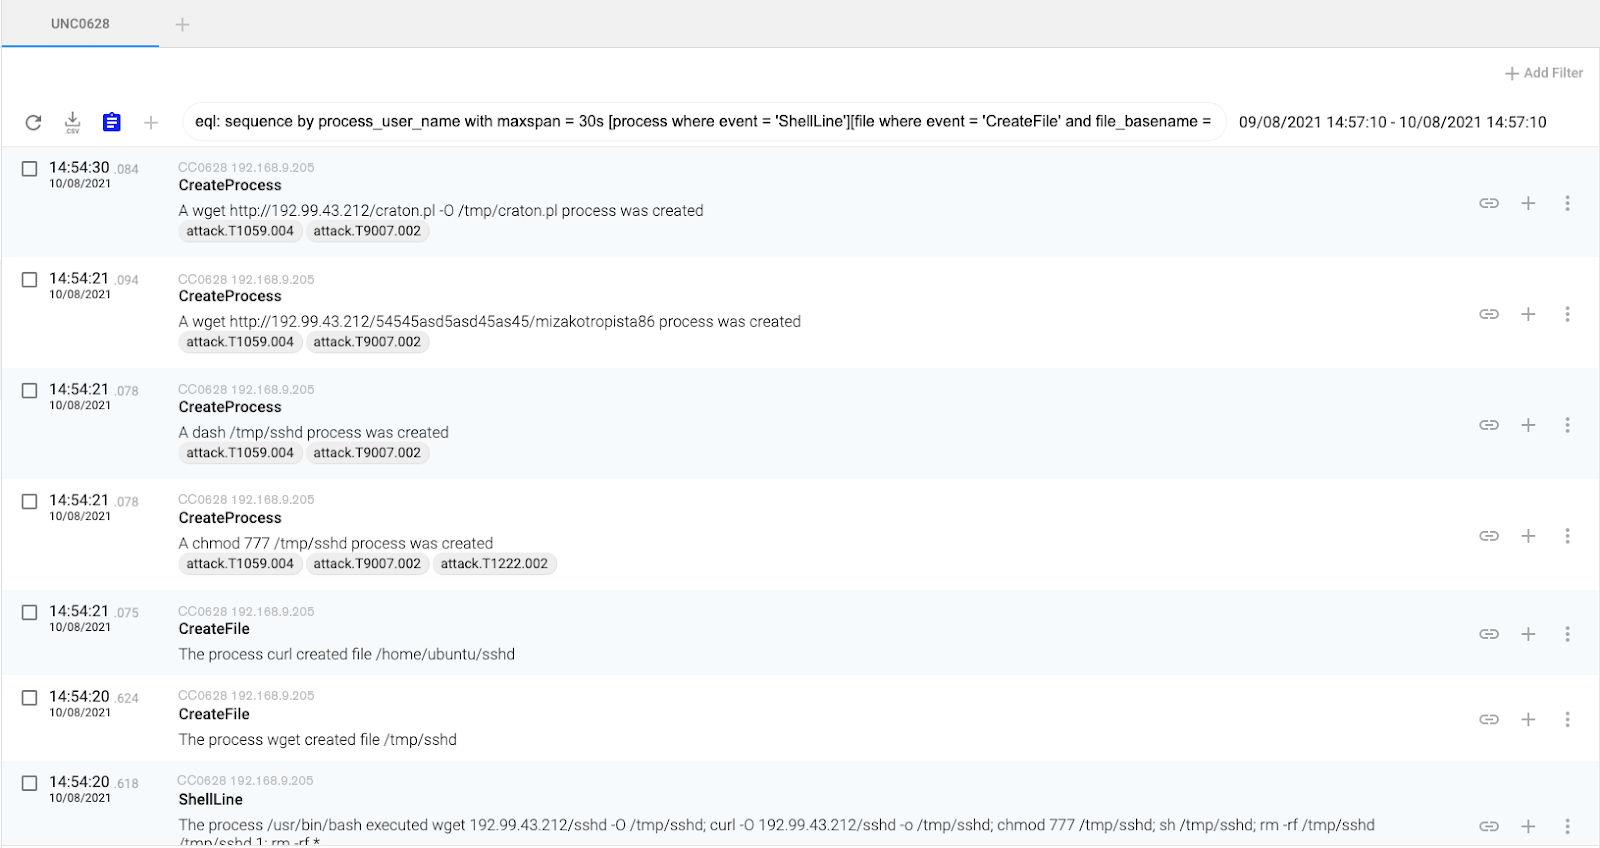The height and width of the screenshot is (848, 1600).
Task: Switch to the UNC0628 tab
Action: [80, 24]
